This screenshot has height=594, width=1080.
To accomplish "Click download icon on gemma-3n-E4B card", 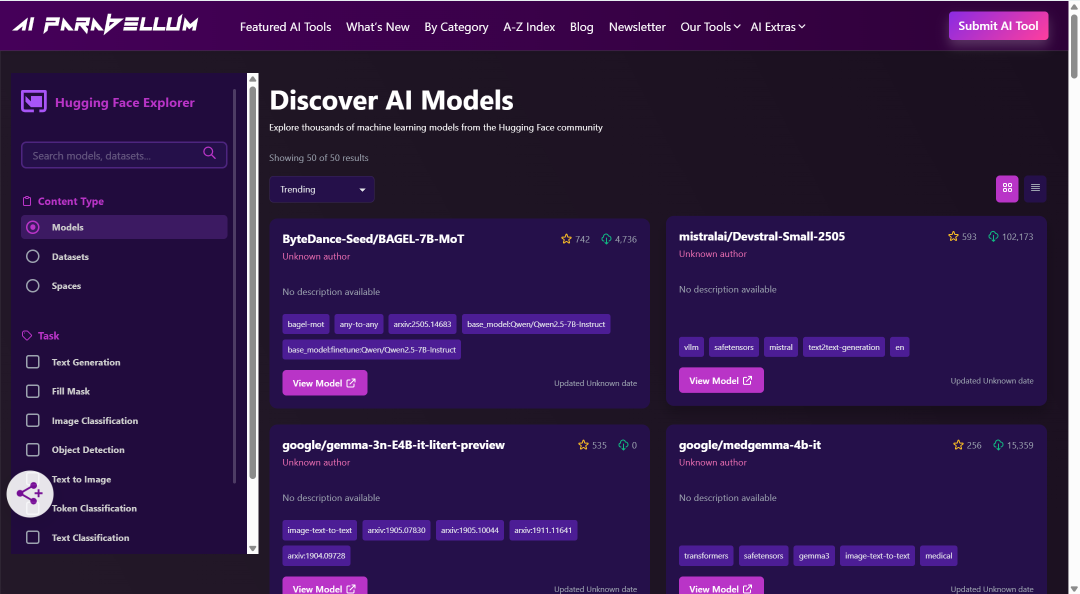I will coord(623,445).
